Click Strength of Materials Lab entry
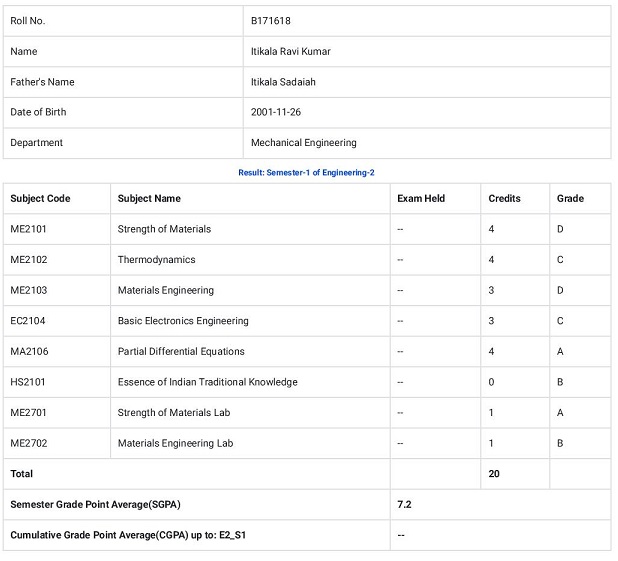The image size is (618, 561). tap(174, 413)
